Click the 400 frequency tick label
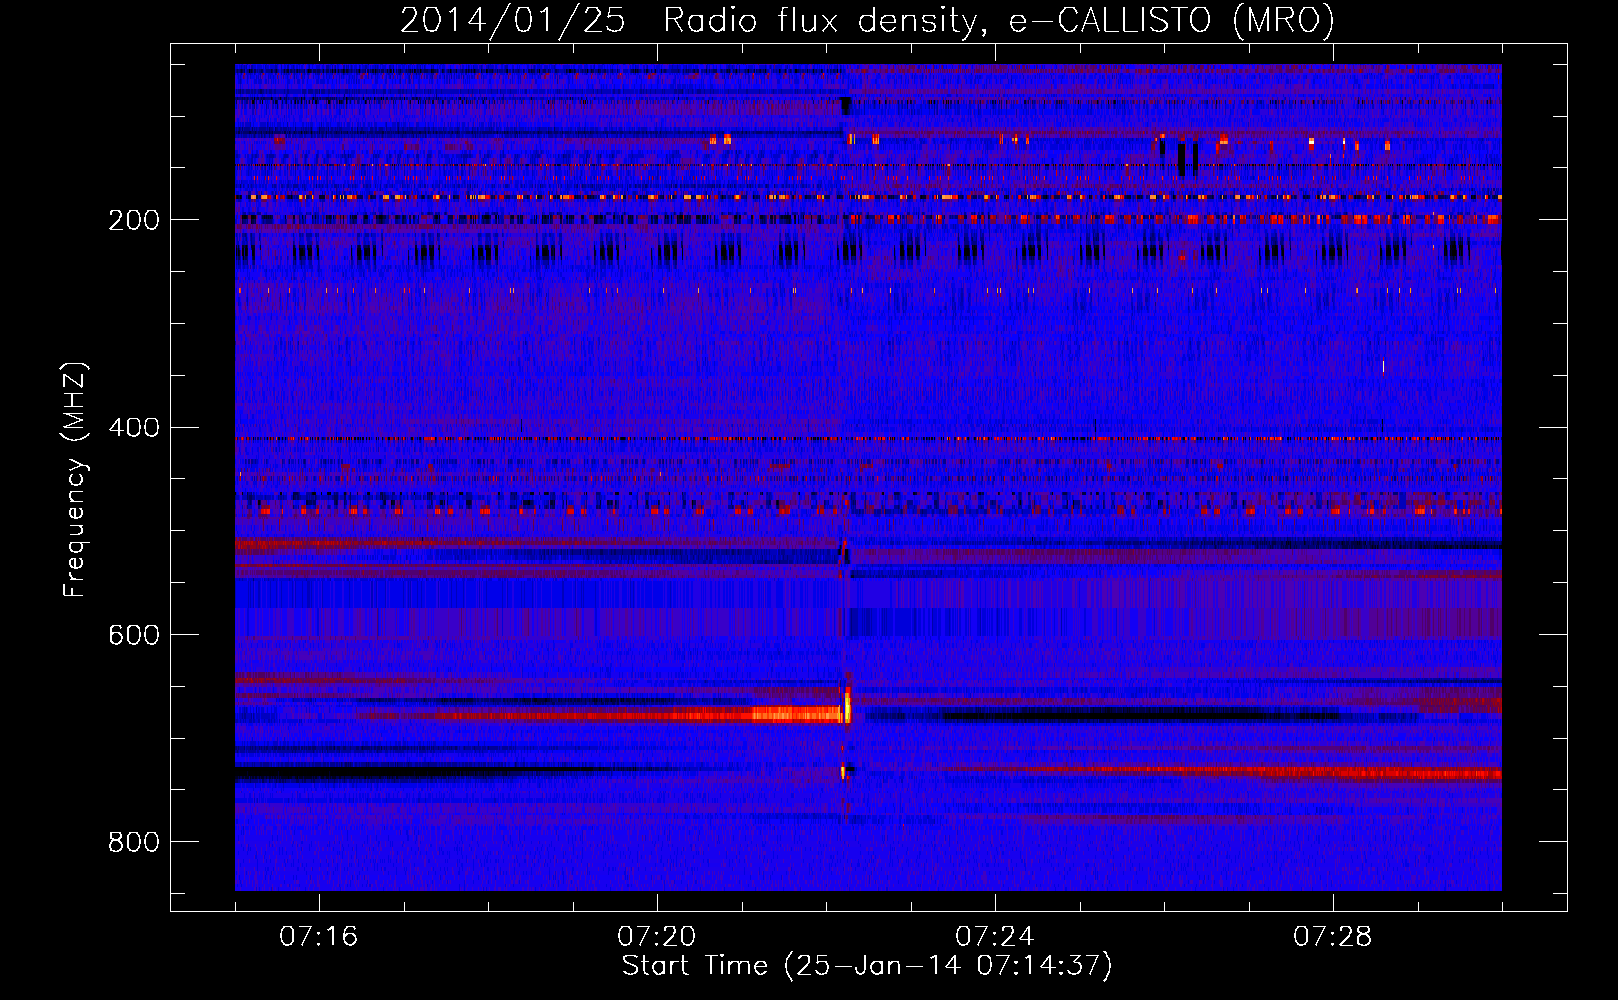1618x1000 pixels. tap(134, 427)
